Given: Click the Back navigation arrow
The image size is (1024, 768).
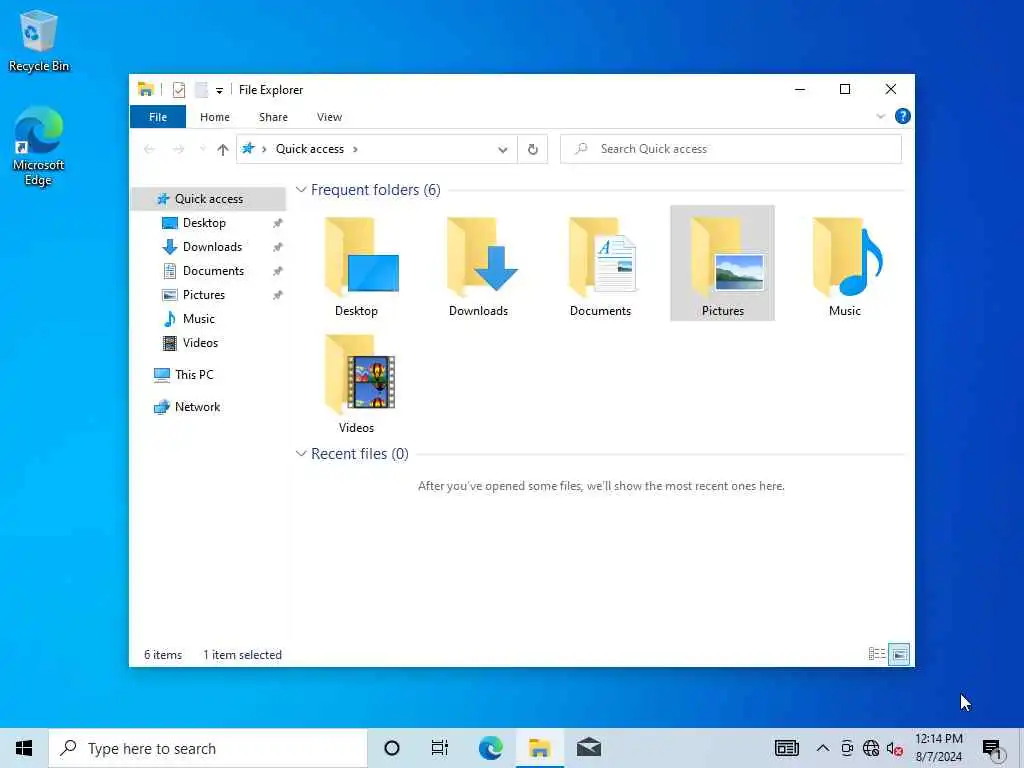Looking at the screenshot, I should [150, 150].
